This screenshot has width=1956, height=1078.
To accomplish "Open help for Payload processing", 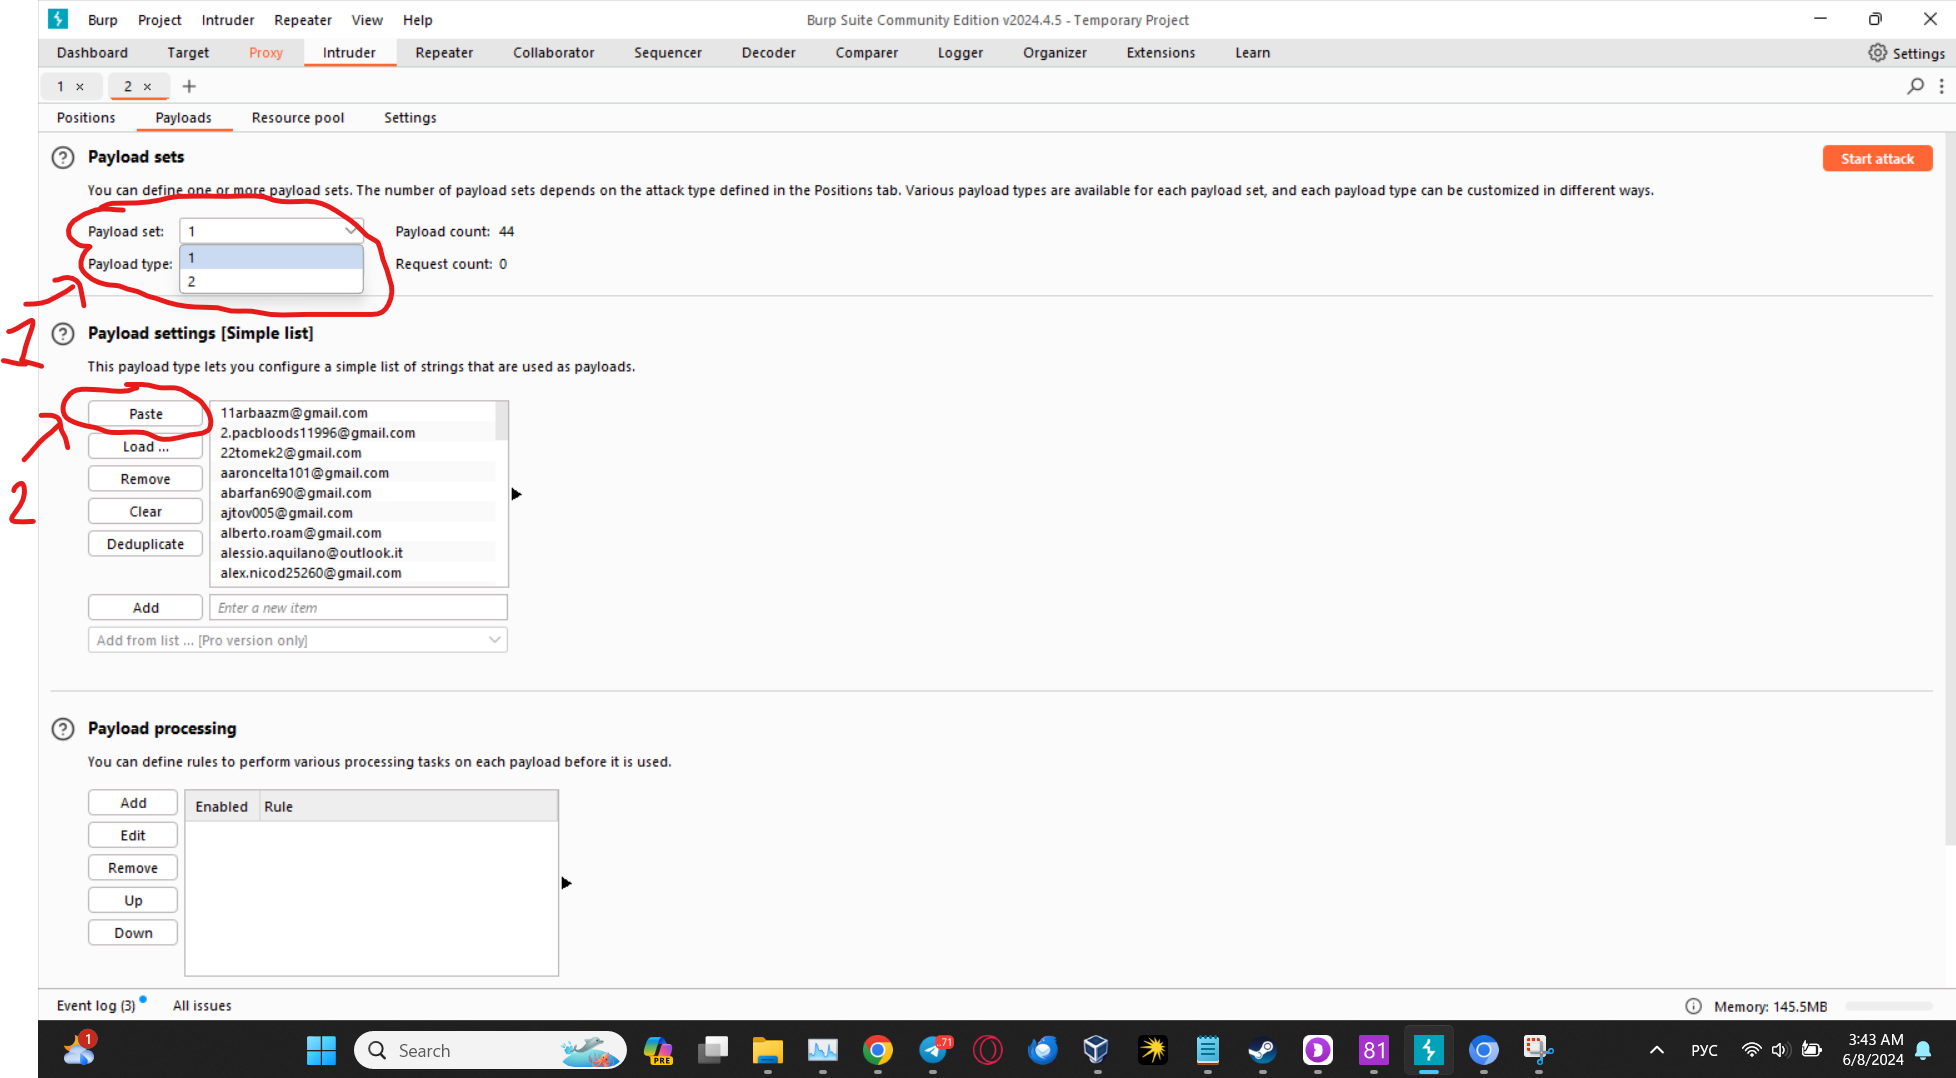I will click(x=63, y=729).
